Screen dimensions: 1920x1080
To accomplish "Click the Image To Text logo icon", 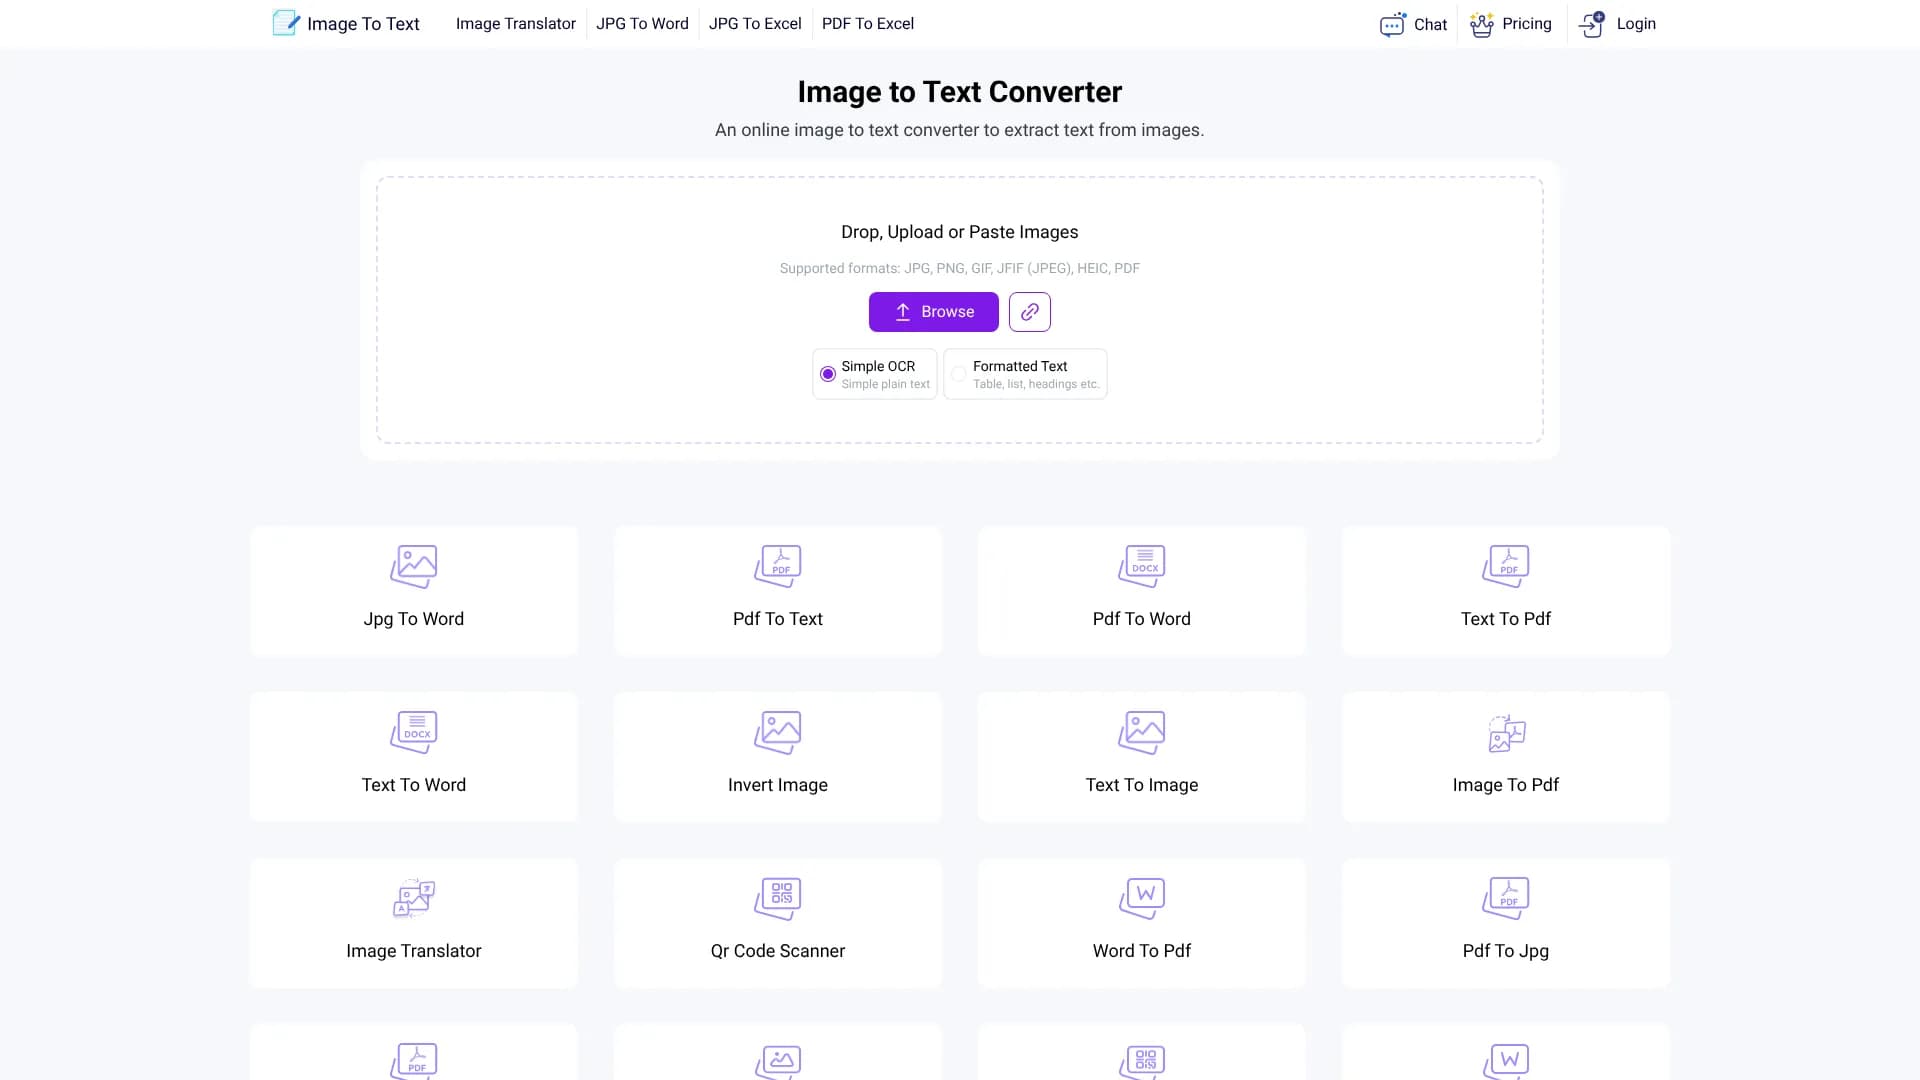I will tap(285, 23).
